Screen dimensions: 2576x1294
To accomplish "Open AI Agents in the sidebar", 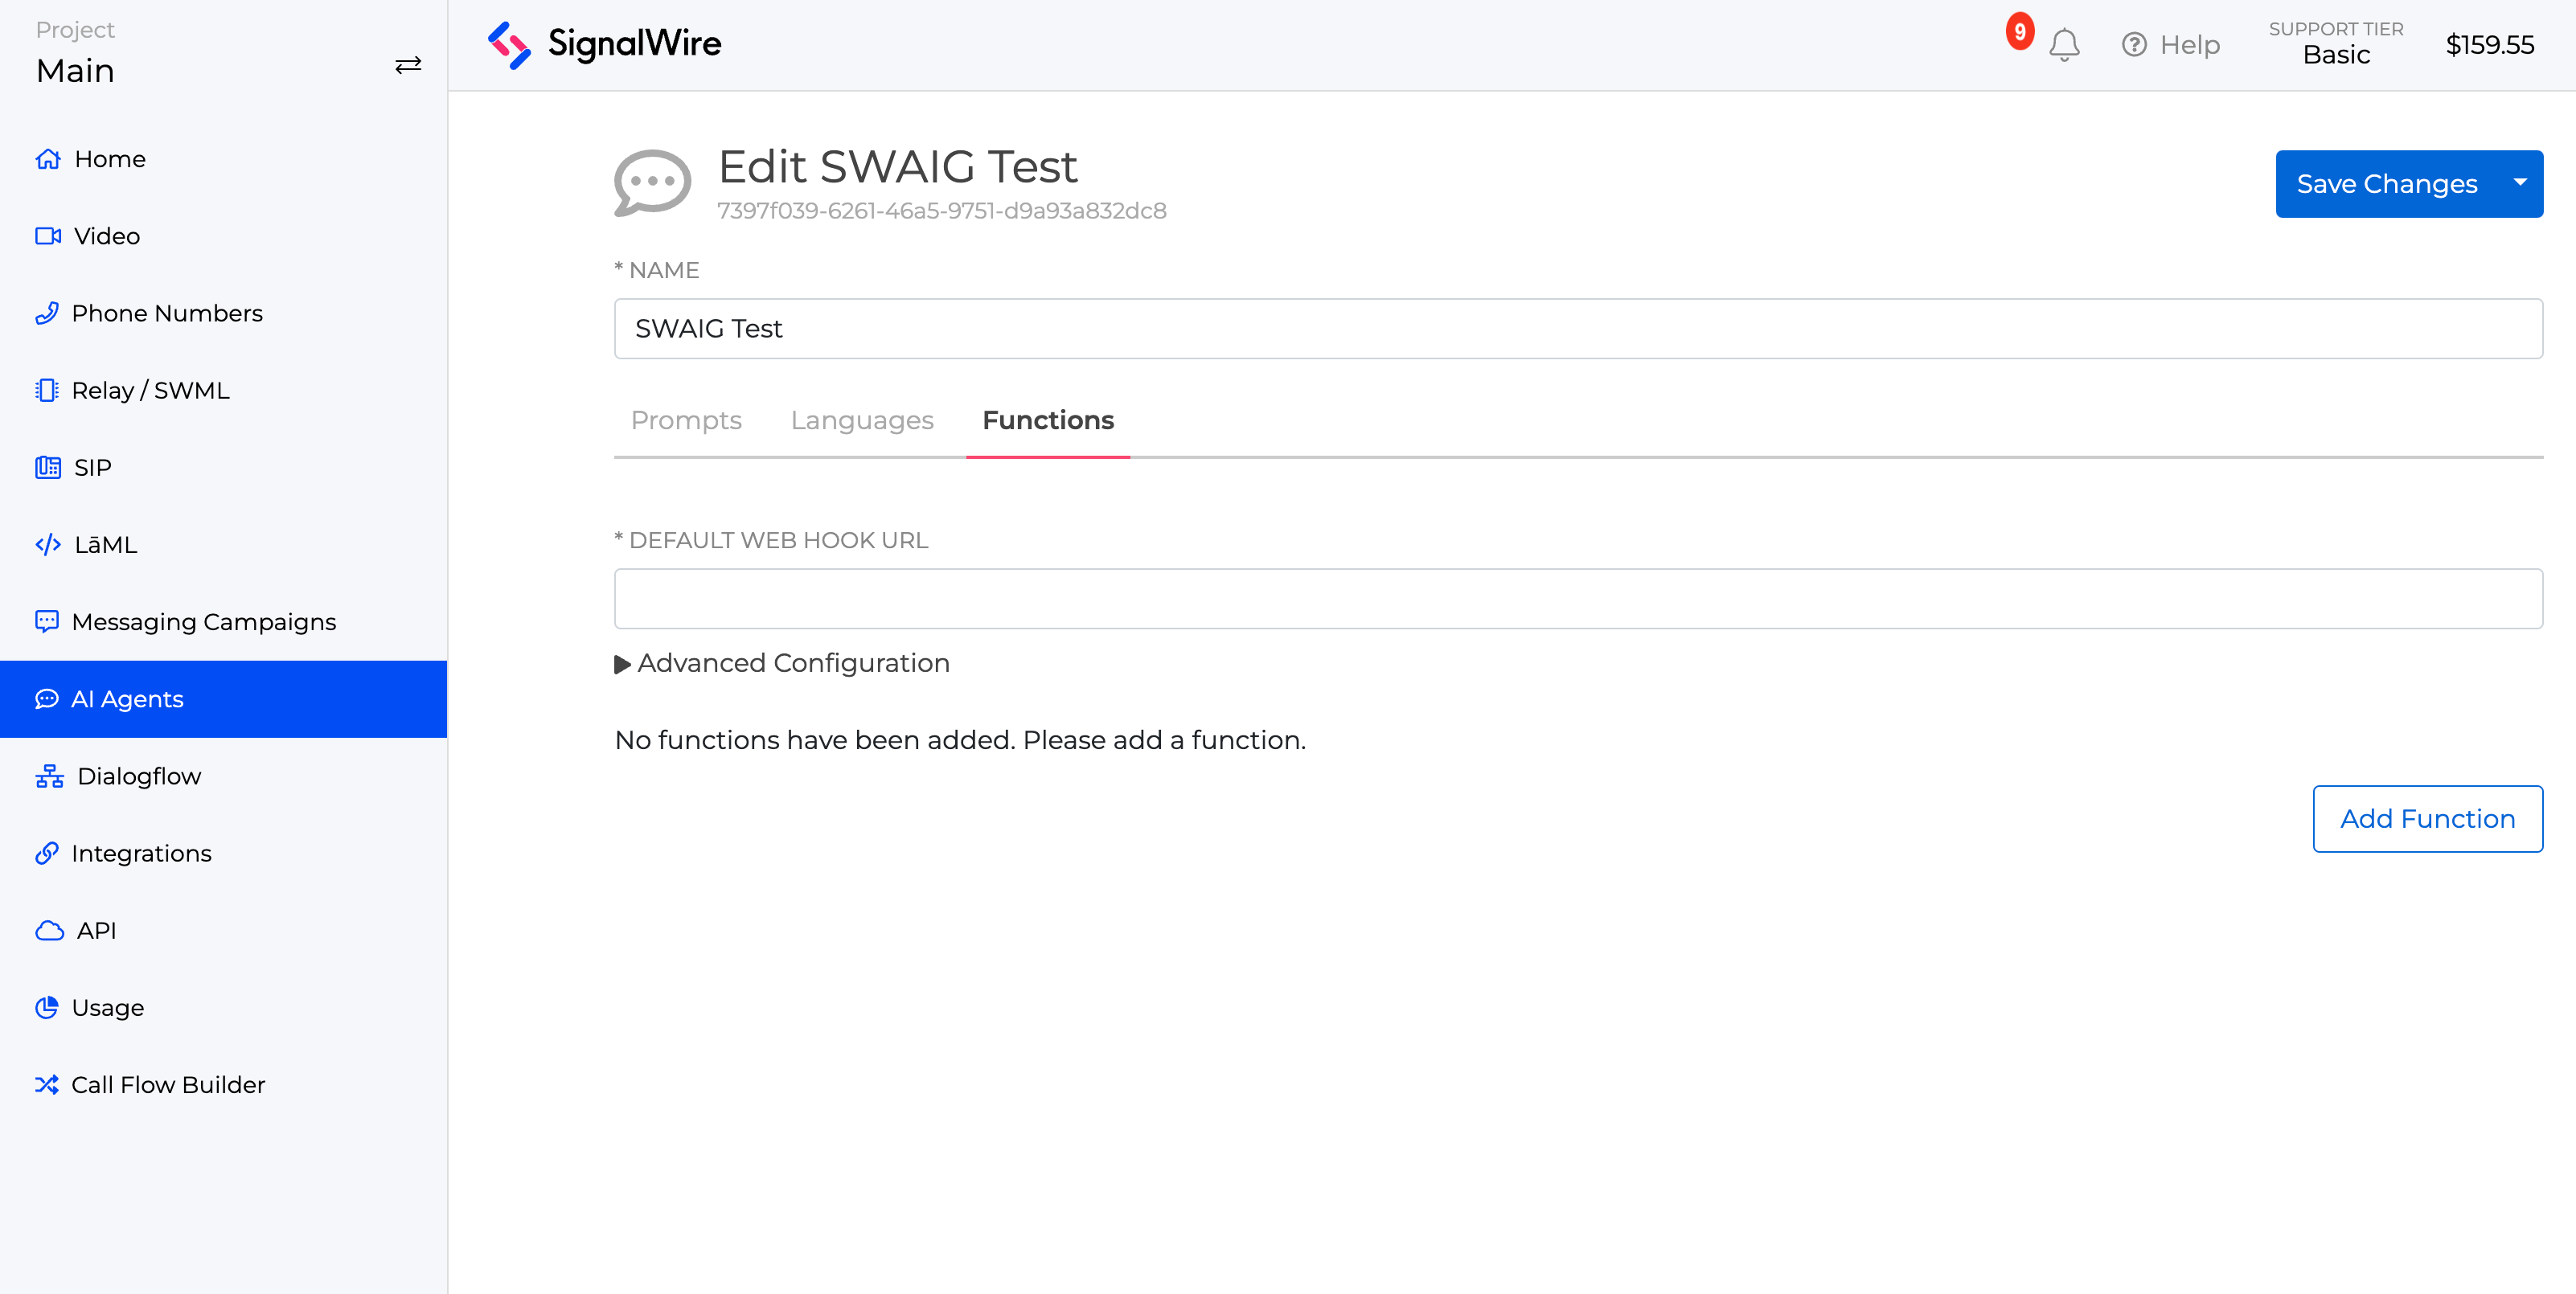I will pyautogui.click(x=223, y=699).
